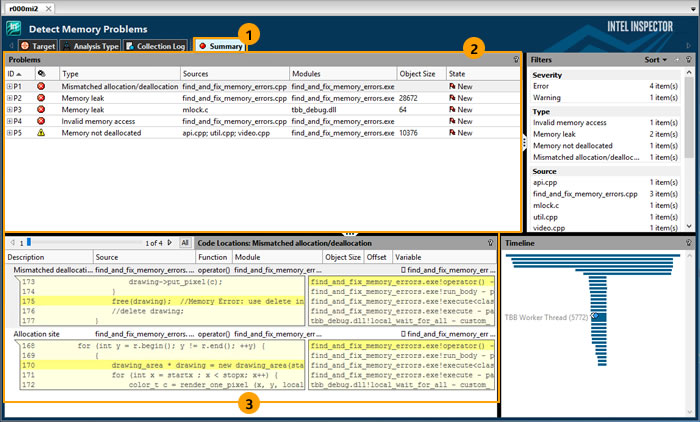
Task: Click the New state flag for P1
Action: 453,87
